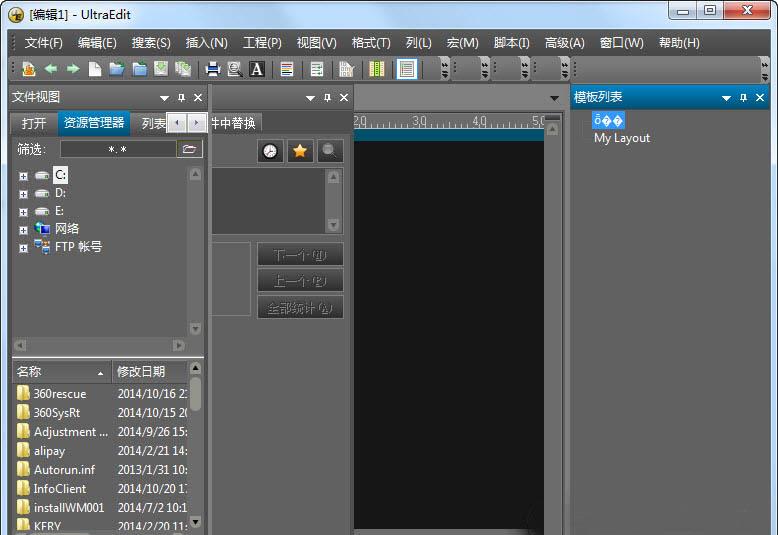Viewport: 778px width, 535px height.
Task: Print the document with printer icon
Action: [x=213, y=69]
